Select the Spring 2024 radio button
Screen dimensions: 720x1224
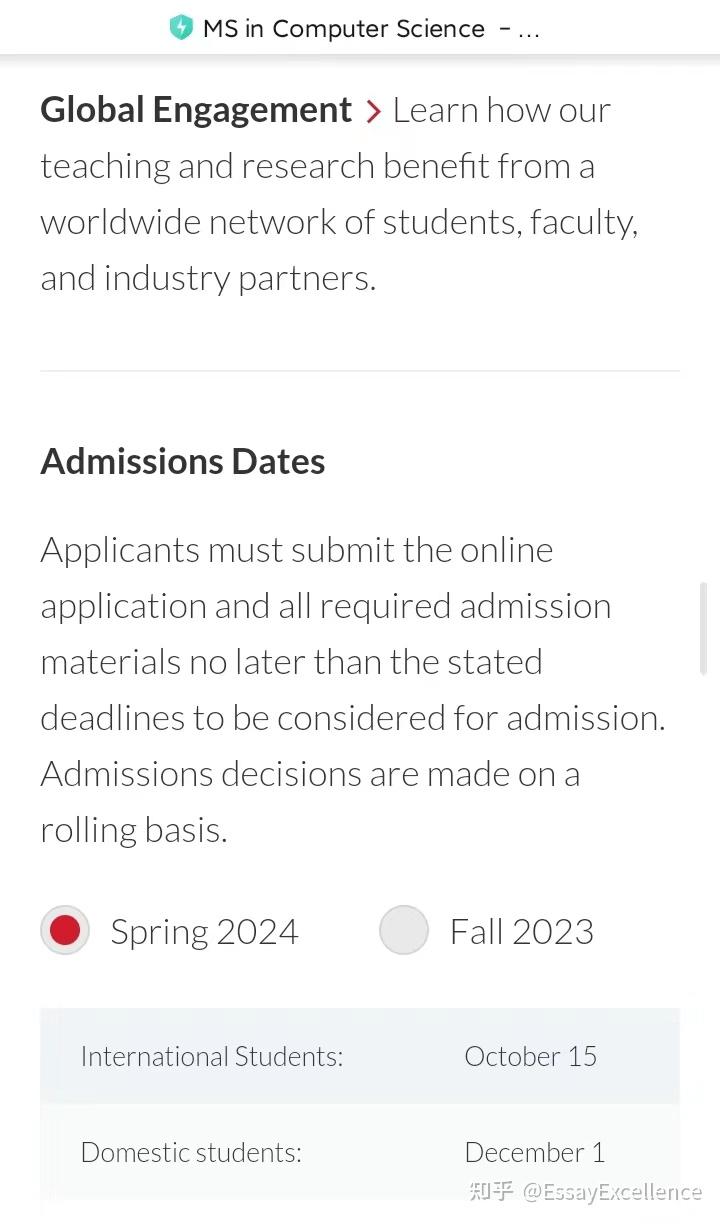point(64,930)
